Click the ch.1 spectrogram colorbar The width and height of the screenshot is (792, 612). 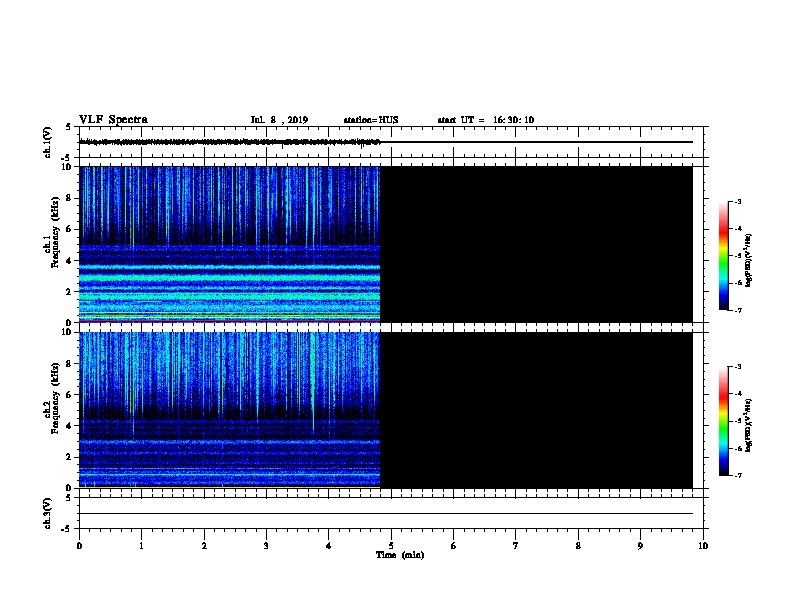pyautogui.click(x=723, y=256)
